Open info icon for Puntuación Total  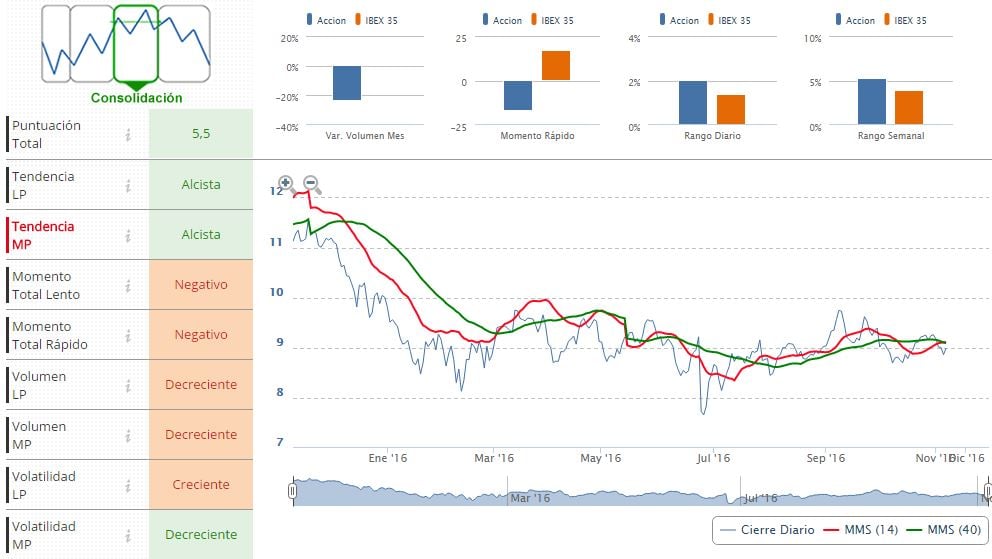click(x=128, y=135)
